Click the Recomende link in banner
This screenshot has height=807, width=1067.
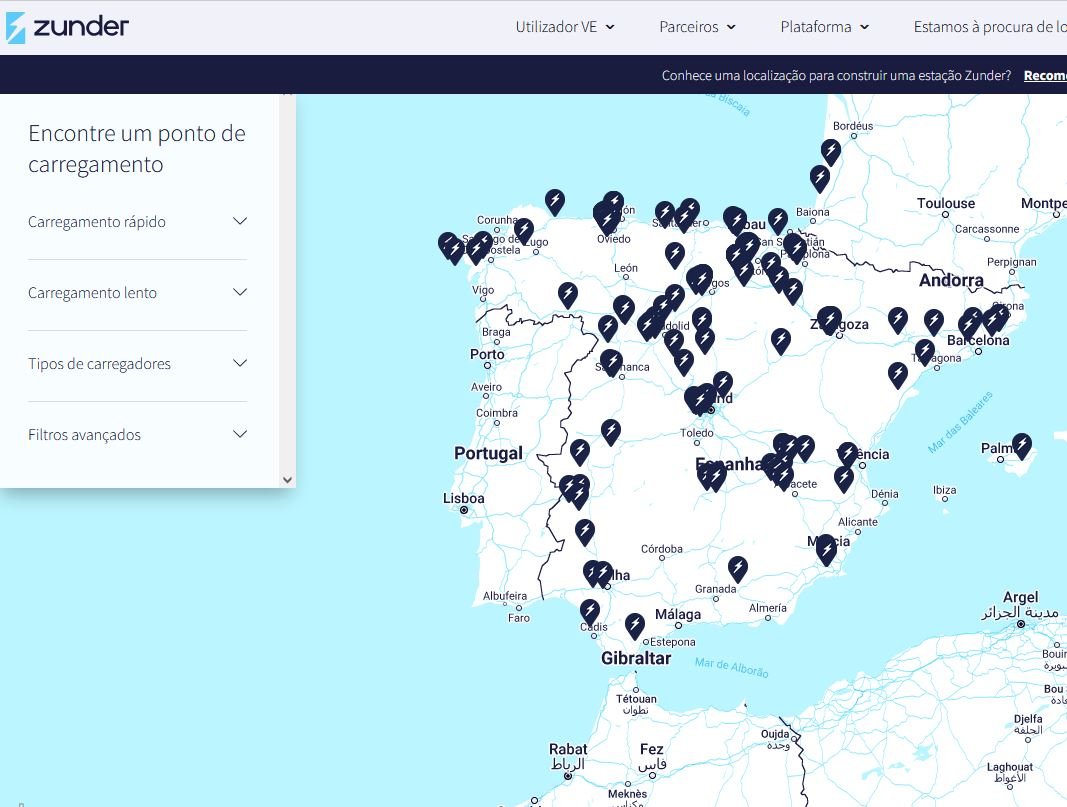1044,76
